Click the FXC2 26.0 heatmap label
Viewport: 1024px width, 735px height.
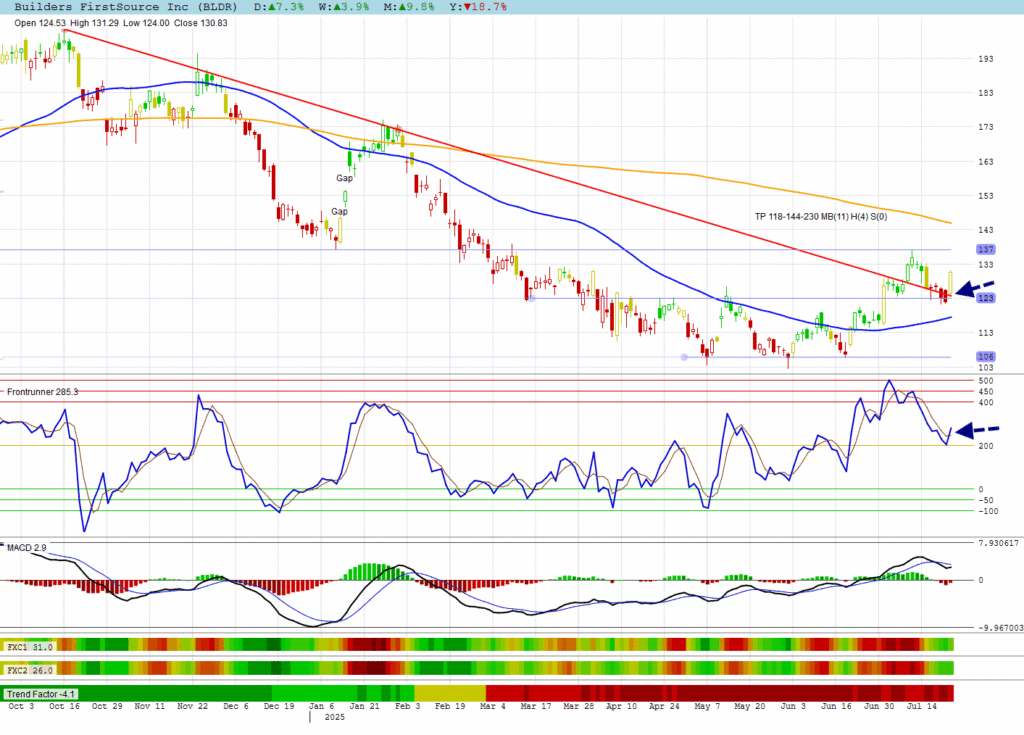[x=30, y=670]
